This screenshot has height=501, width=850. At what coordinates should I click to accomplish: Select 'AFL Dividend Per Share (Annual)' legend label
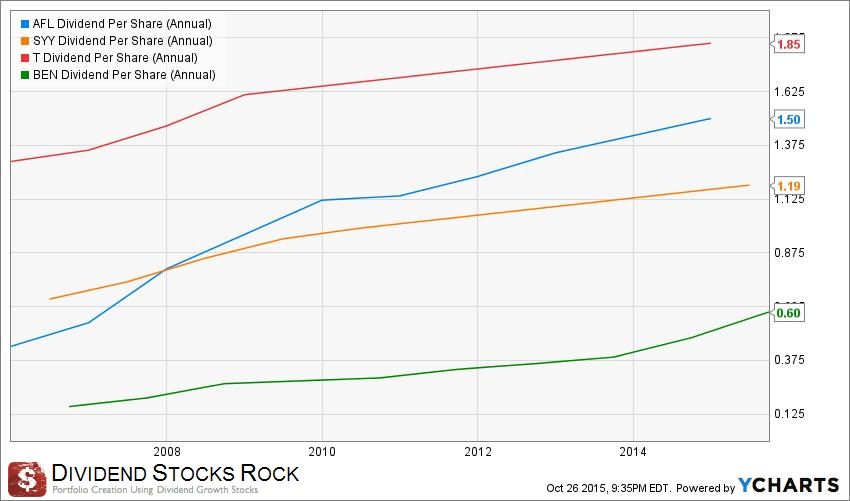(x=122, y=24)
